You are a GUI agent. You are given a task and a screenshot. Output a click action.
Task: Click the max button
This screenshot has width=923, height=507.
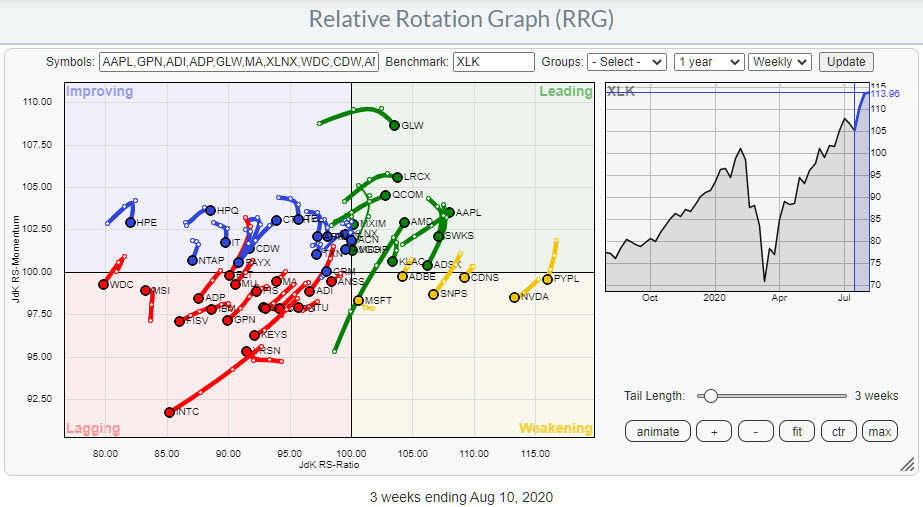[879, 431]
